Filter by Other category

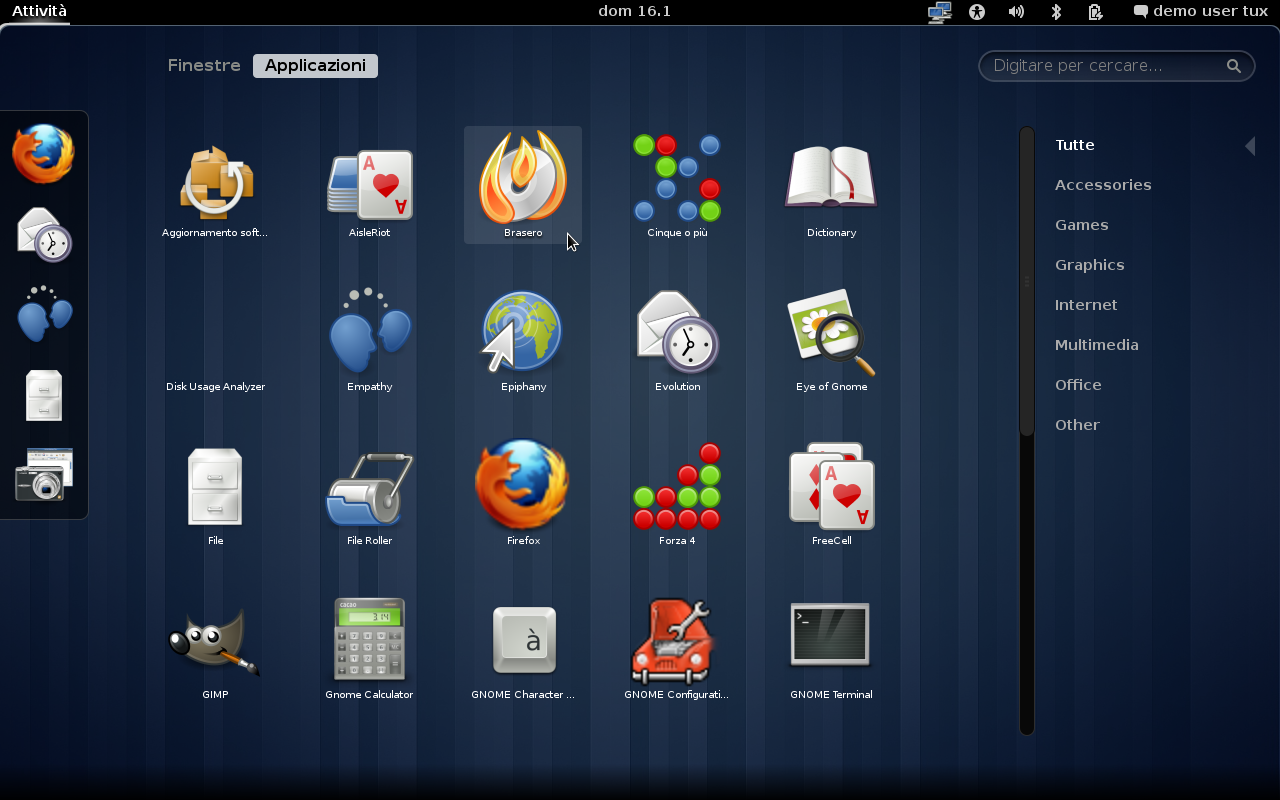(x=1077, y=425)
